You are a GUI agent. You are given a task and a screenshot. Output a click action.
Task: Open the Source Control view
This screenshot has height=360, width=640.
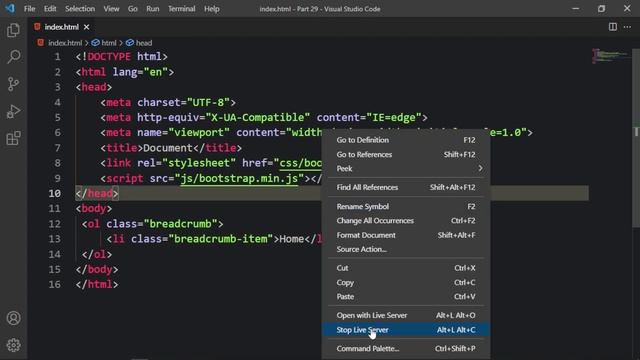13,84
